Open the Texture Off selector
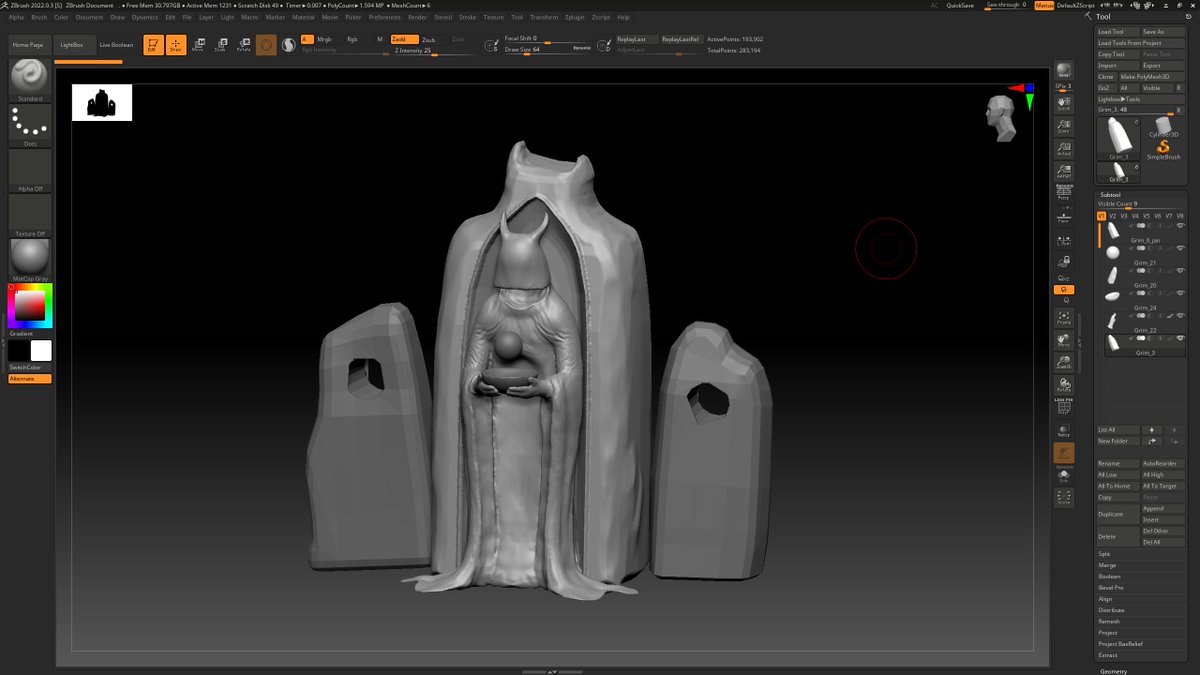This screenshot has height=675, width=1200. (30, 215)
